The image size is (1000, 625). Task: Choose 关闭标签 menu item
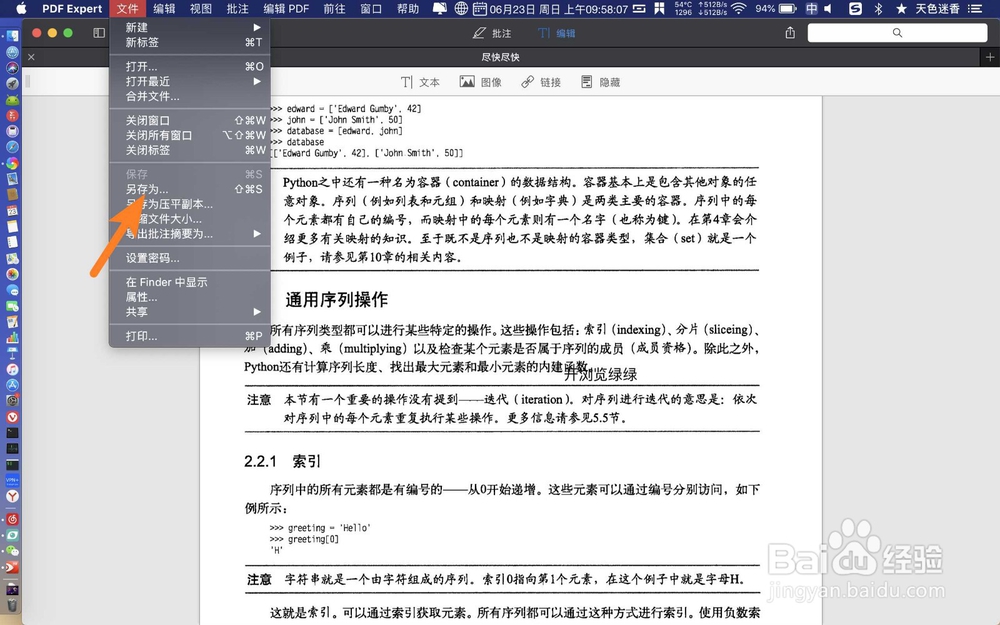189,150
